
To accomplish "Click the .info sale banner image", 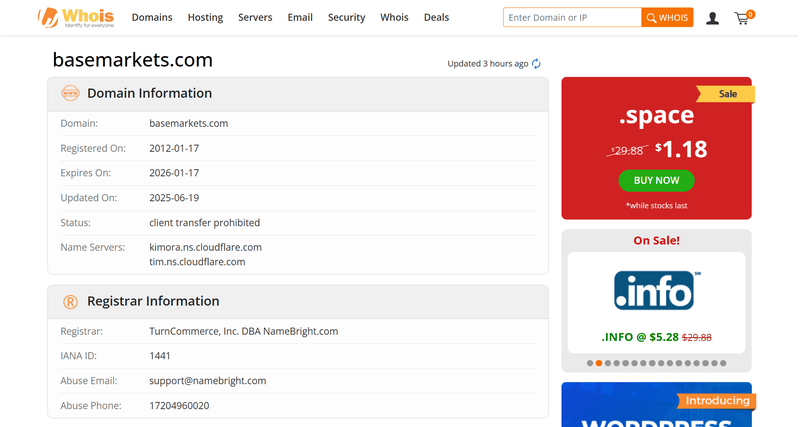I will (657, 303).
